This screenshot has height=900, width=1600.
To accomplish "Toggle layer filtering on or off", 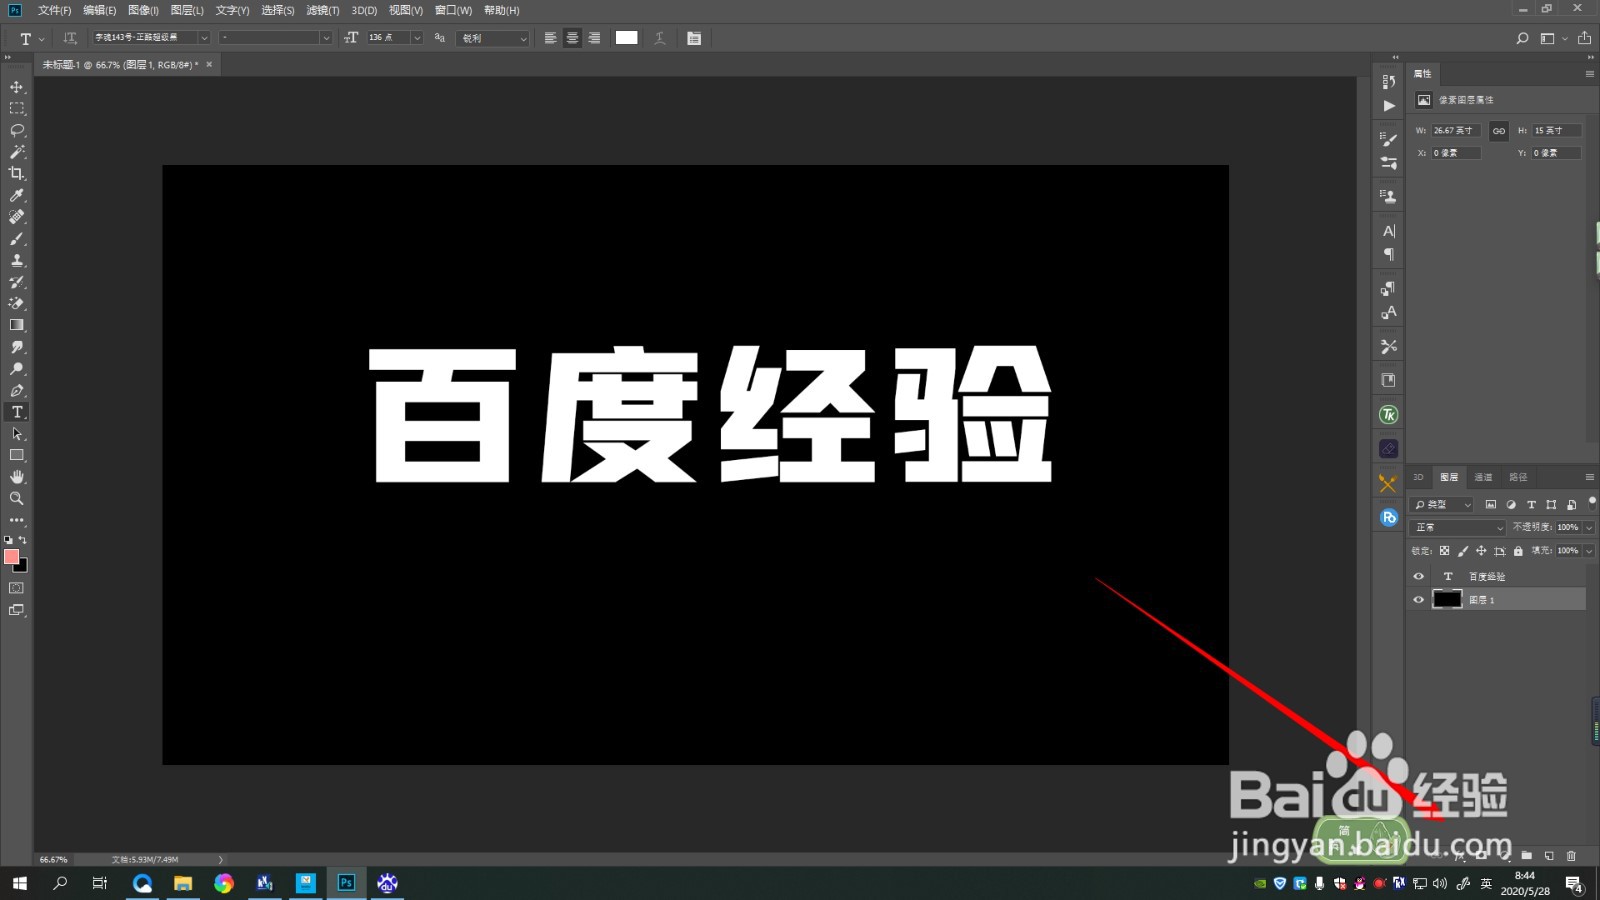I will click(1592, 503).
